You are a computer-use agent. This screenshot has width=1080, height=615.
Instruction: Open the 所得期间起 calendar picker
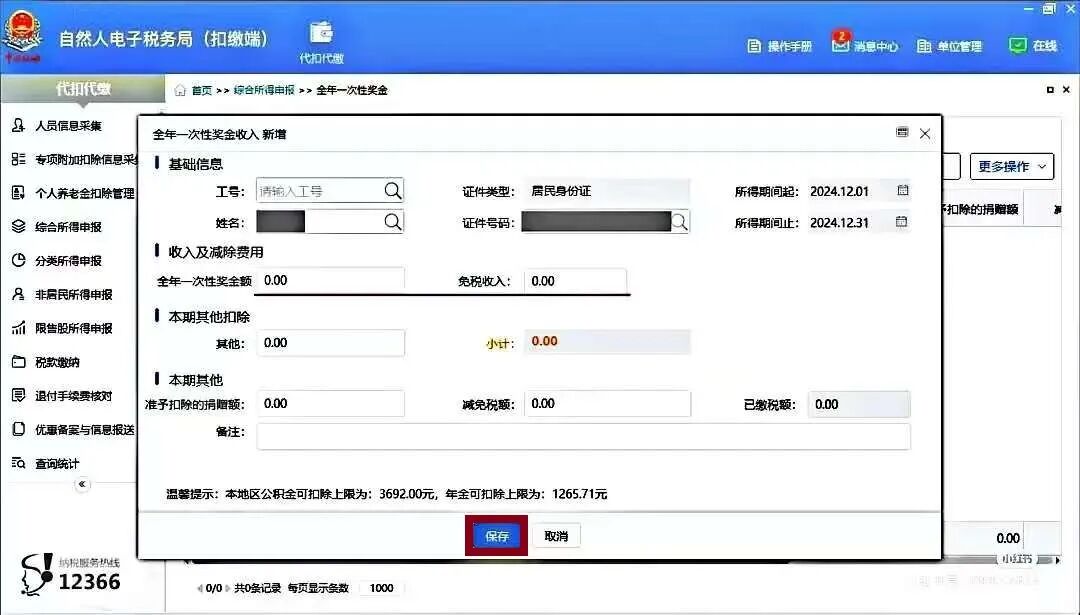(903, 190)
